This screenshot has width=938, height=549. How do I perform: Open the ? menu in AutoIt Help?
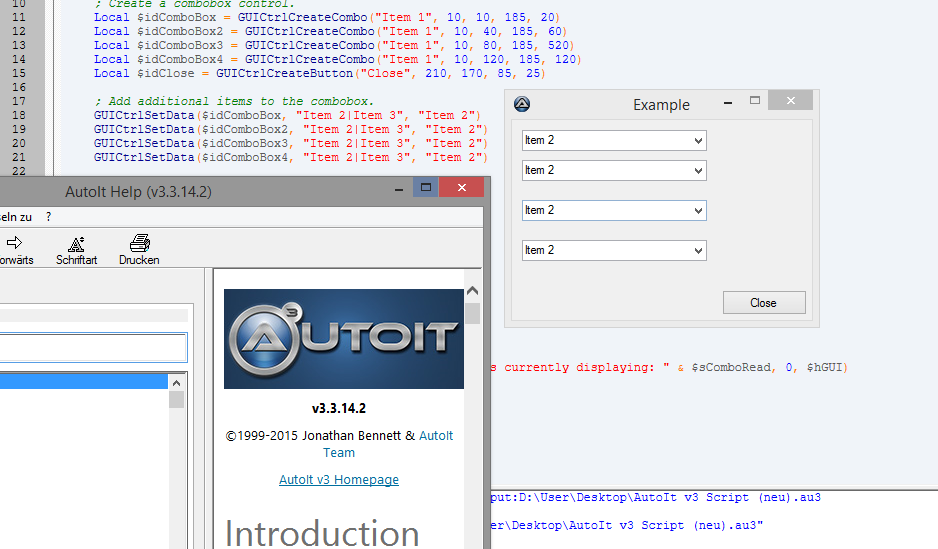click(x=48, y=216)
